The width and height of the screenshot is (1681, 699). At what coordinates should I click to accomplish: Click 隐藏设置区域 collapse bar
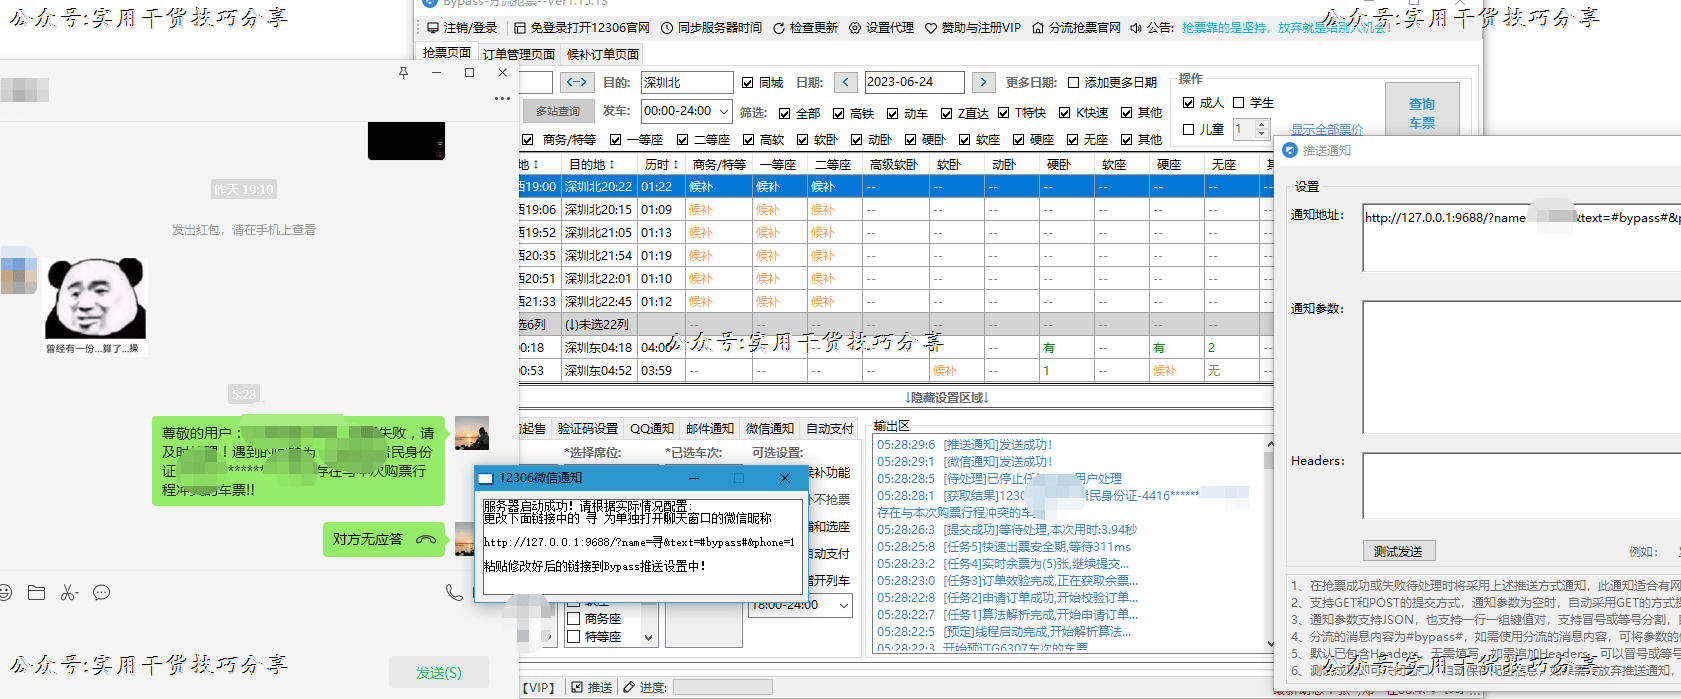[946, 397]
